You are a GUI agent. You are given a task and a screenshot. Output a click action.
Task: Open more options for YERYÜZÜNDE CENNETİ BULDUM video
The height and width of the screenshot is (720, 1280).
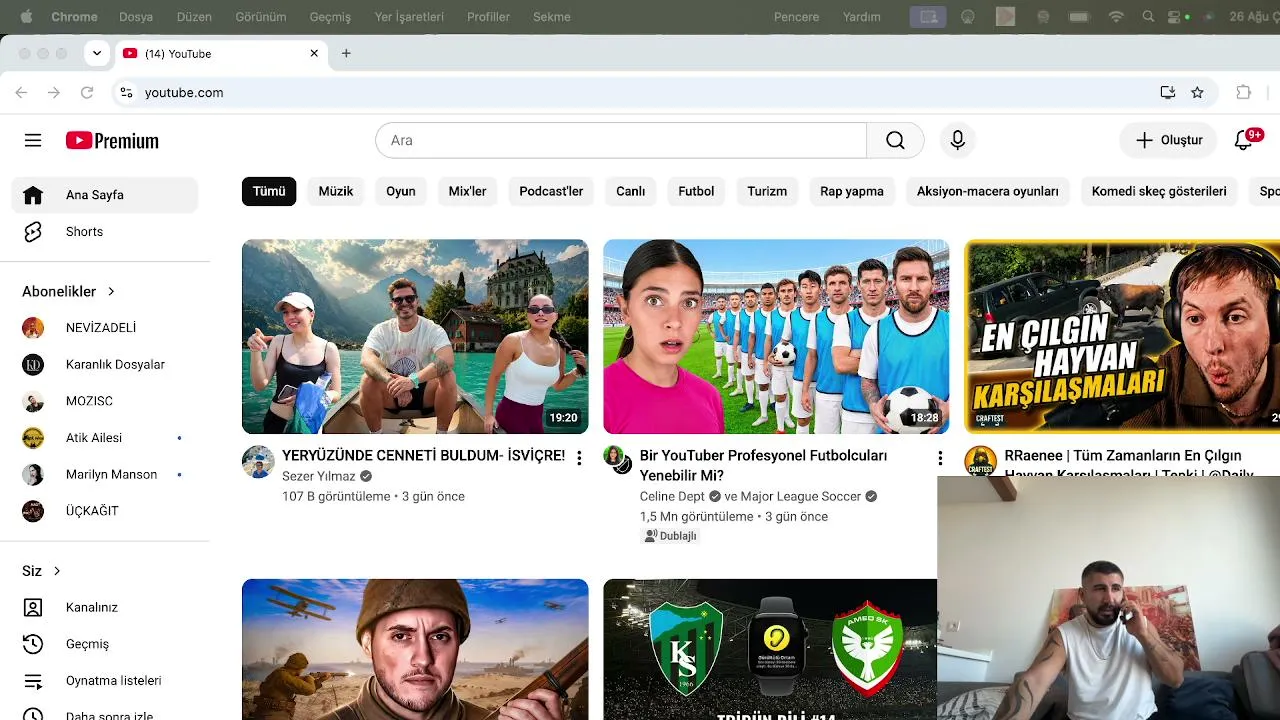pyautogui.click(x=579, y=458)
